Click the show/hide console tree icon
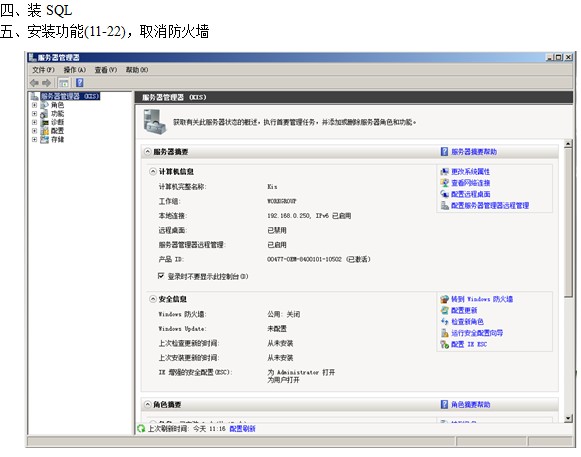The image size is (581, 457). tap(64, 83)
